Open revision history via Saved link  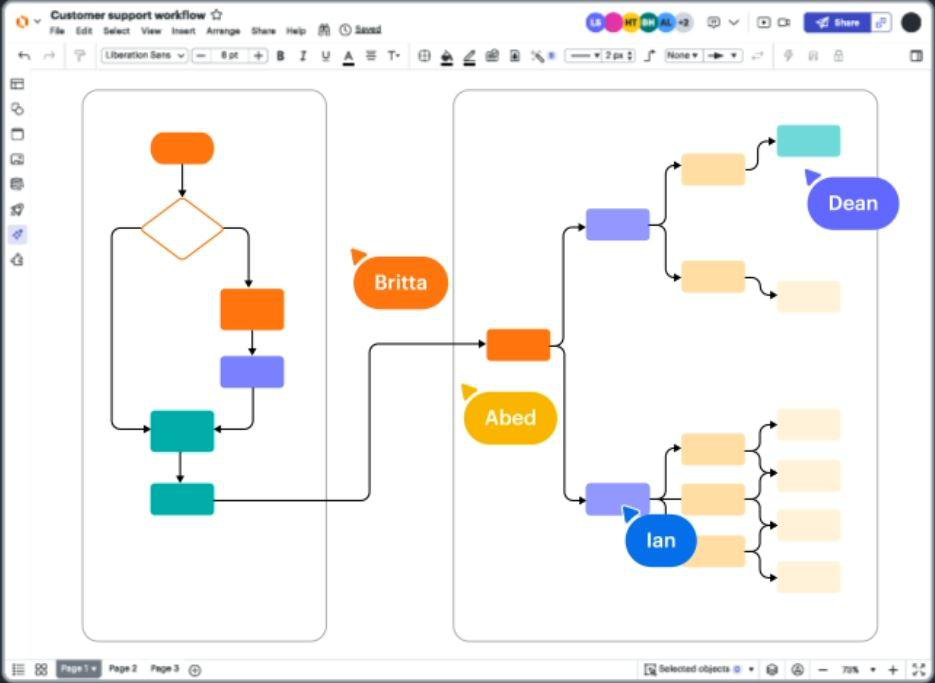(368, 29)
